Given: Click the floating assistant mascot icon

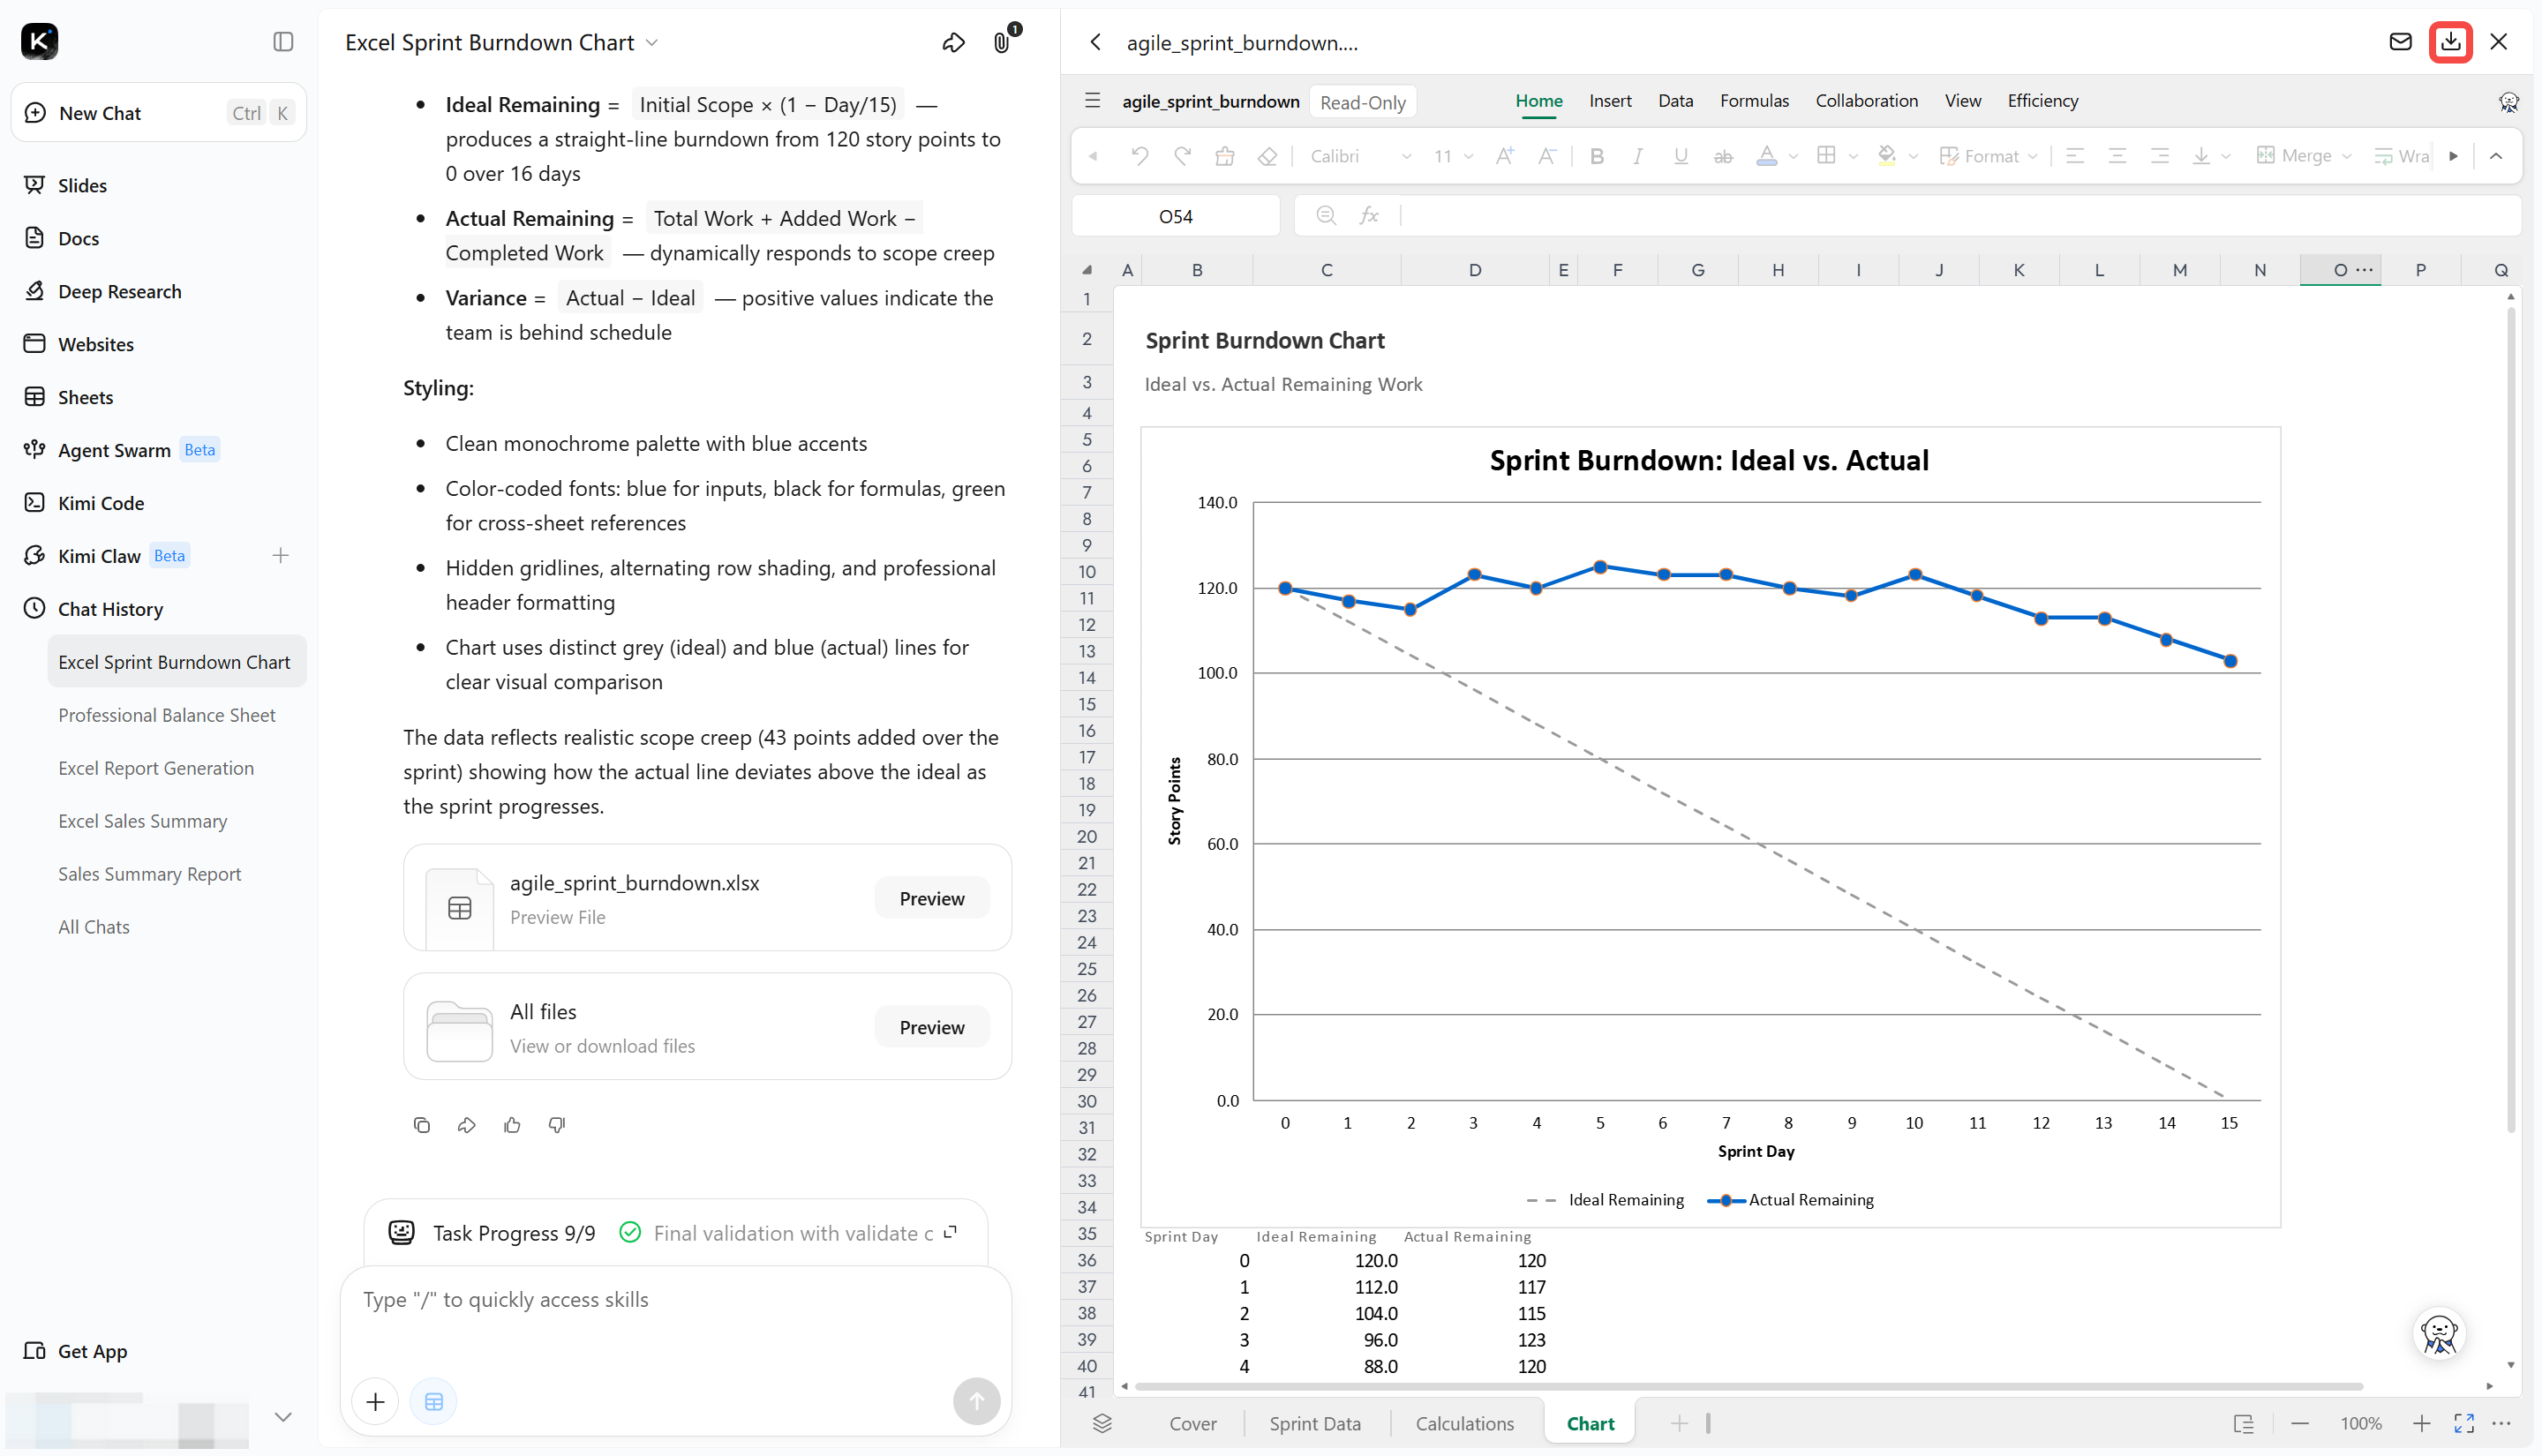Looking at the screenshot, I should pyautogui.click(x=2439, y=1333).
